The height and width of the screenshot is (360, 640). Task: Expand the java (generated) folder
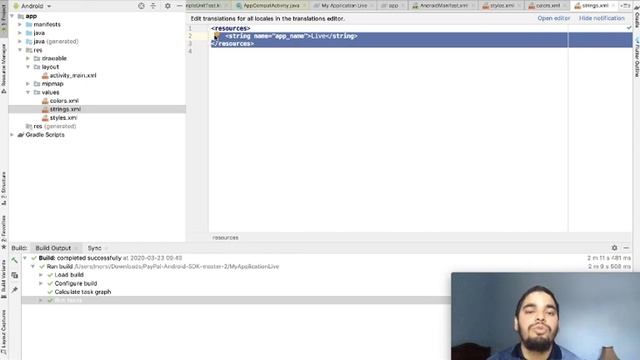[x=20, y=42]
